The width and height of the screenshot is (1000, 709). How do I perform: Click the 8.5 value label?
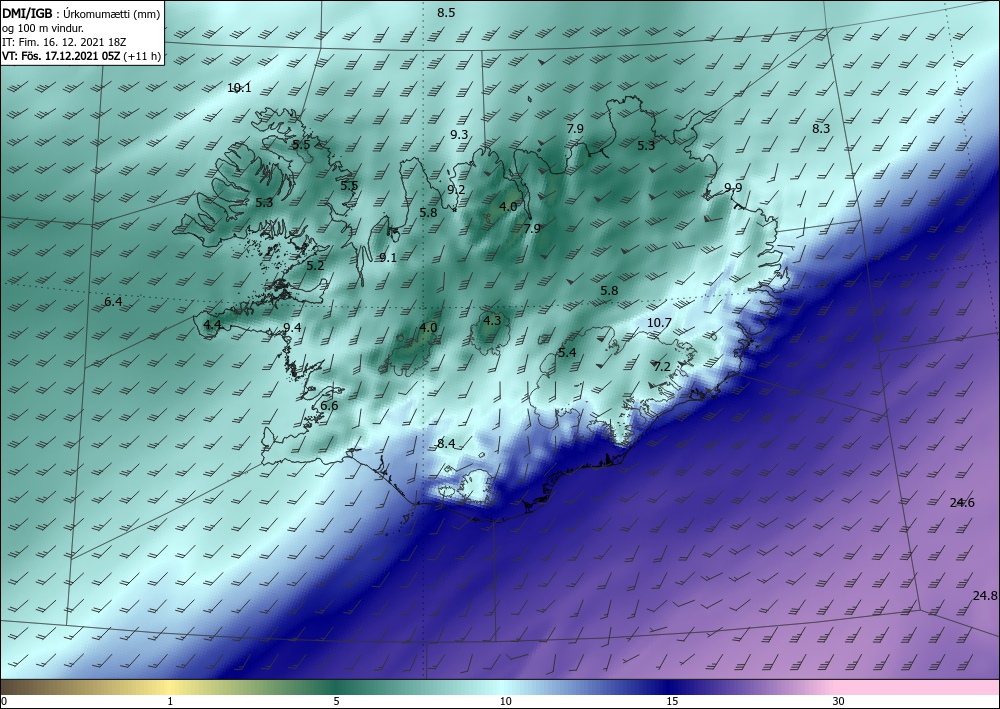[446, 13]
